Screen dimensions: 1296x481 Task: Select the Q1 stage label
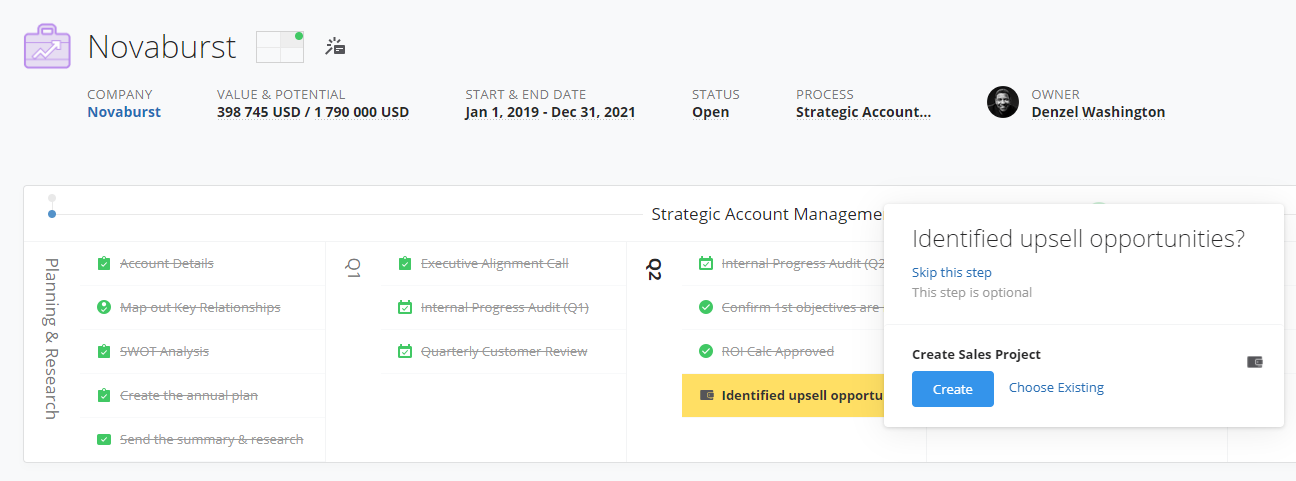pyautogui.click(x=353, y=268)
